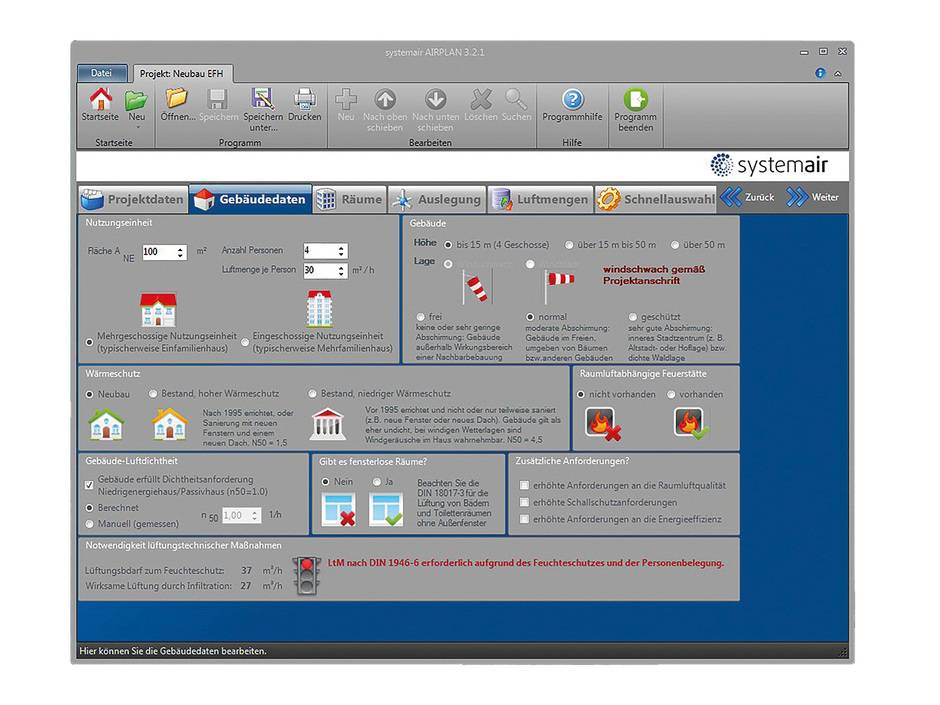Click the Fläche A NE input field

(x=158, y=252)
